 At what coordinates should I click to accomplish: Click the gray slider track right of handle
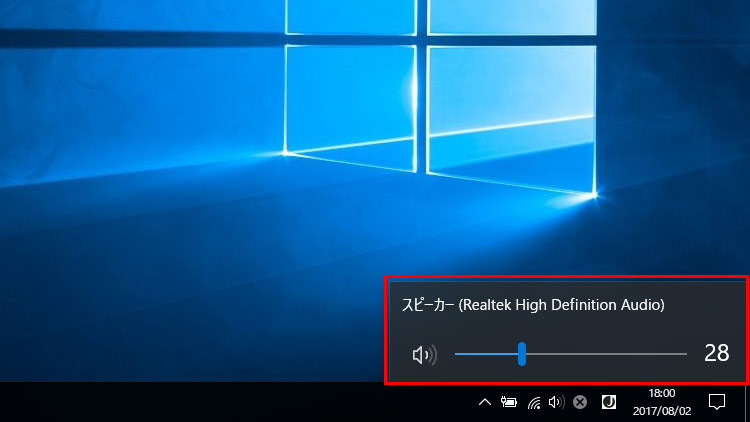tap(605, 354)
